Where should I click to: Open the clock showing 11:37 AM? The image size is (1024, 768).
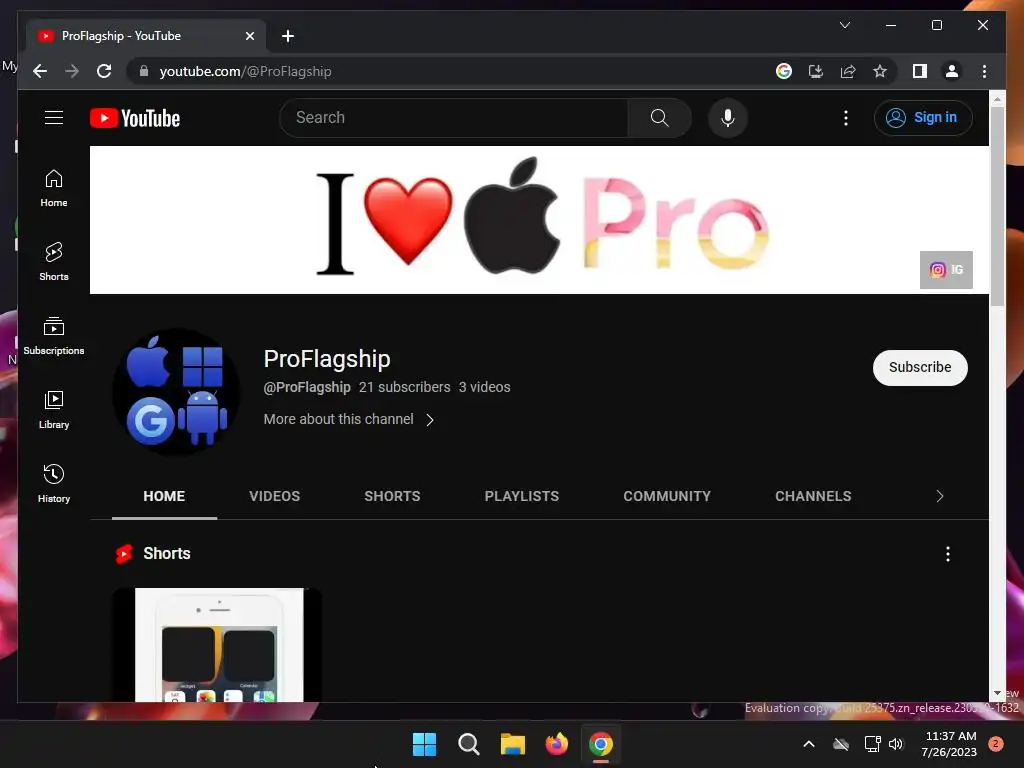click(x=950, y=744)
